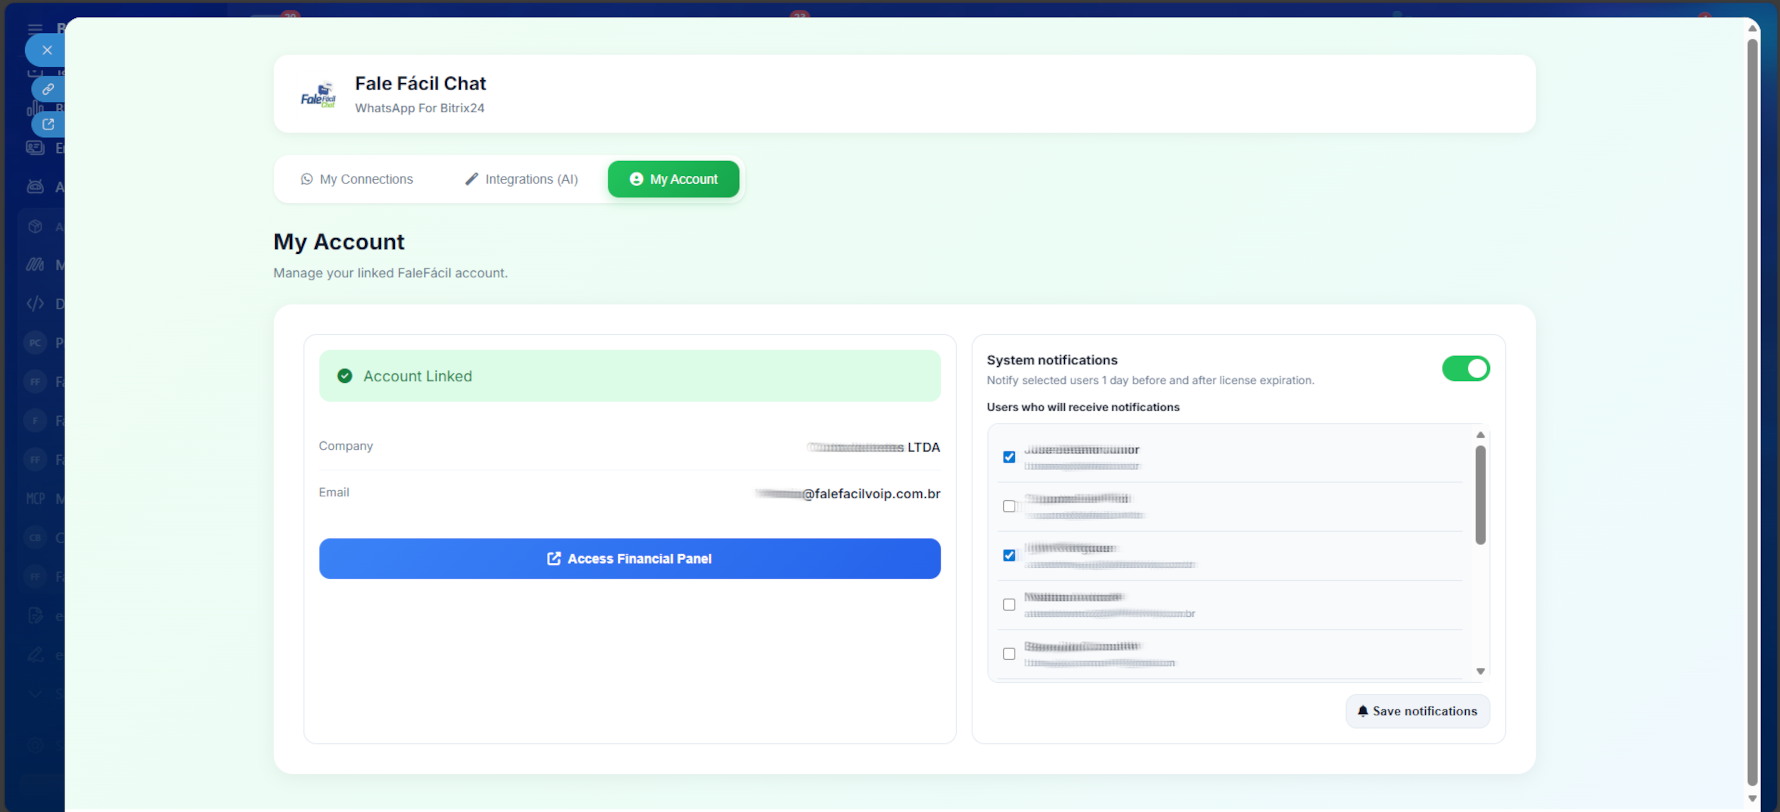Image resolution: width=1780 pixels, height=812 pixels.
Task: Click the pencil icon beside Integrations (AI)
Action: click(472, 179)
